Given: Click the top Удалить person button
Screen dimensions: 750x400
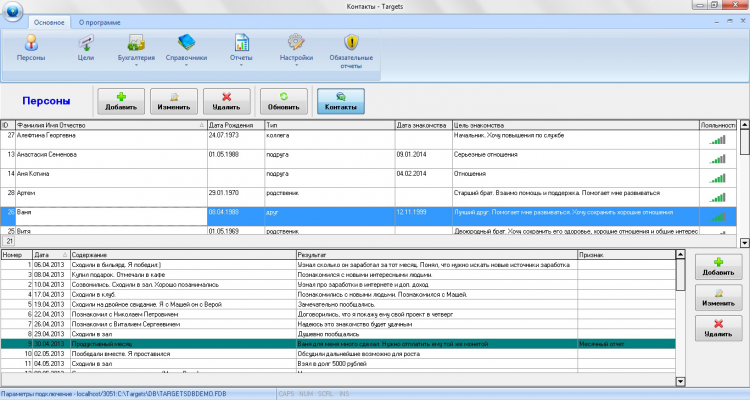Looking at the screenshot, I should click(227, 101).
